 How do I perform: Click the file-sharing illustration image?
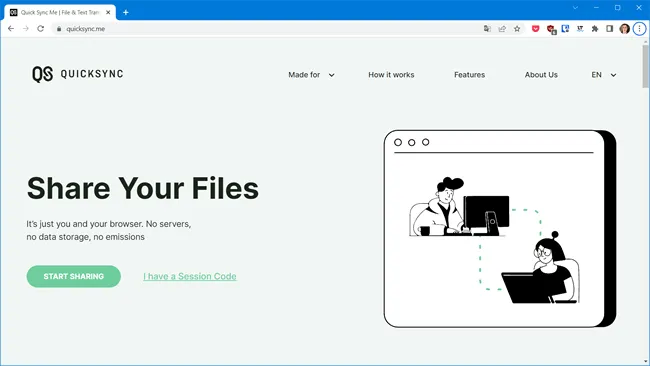pyautogui.click(x=500, y=229)
